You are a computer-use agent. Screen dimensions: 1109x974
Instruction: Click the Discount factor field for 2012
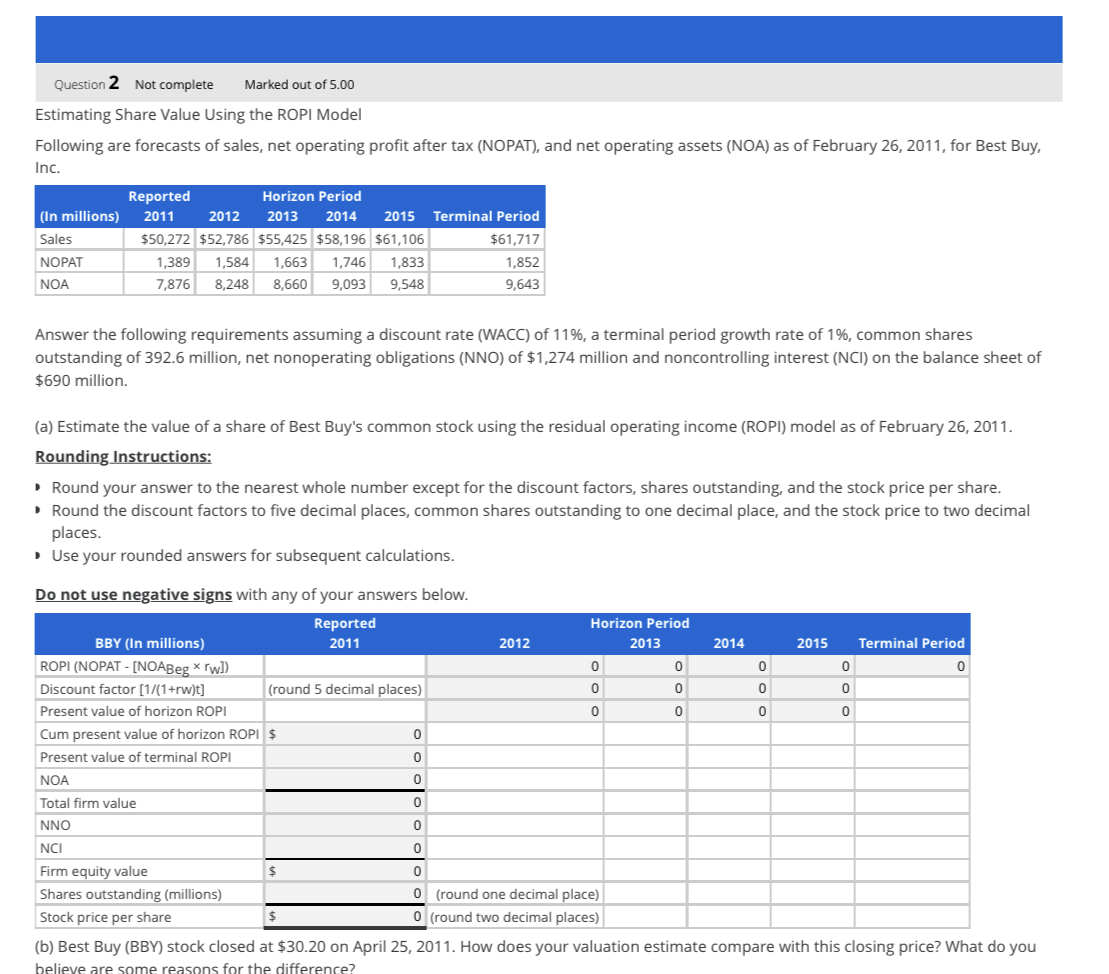[515, 688]
